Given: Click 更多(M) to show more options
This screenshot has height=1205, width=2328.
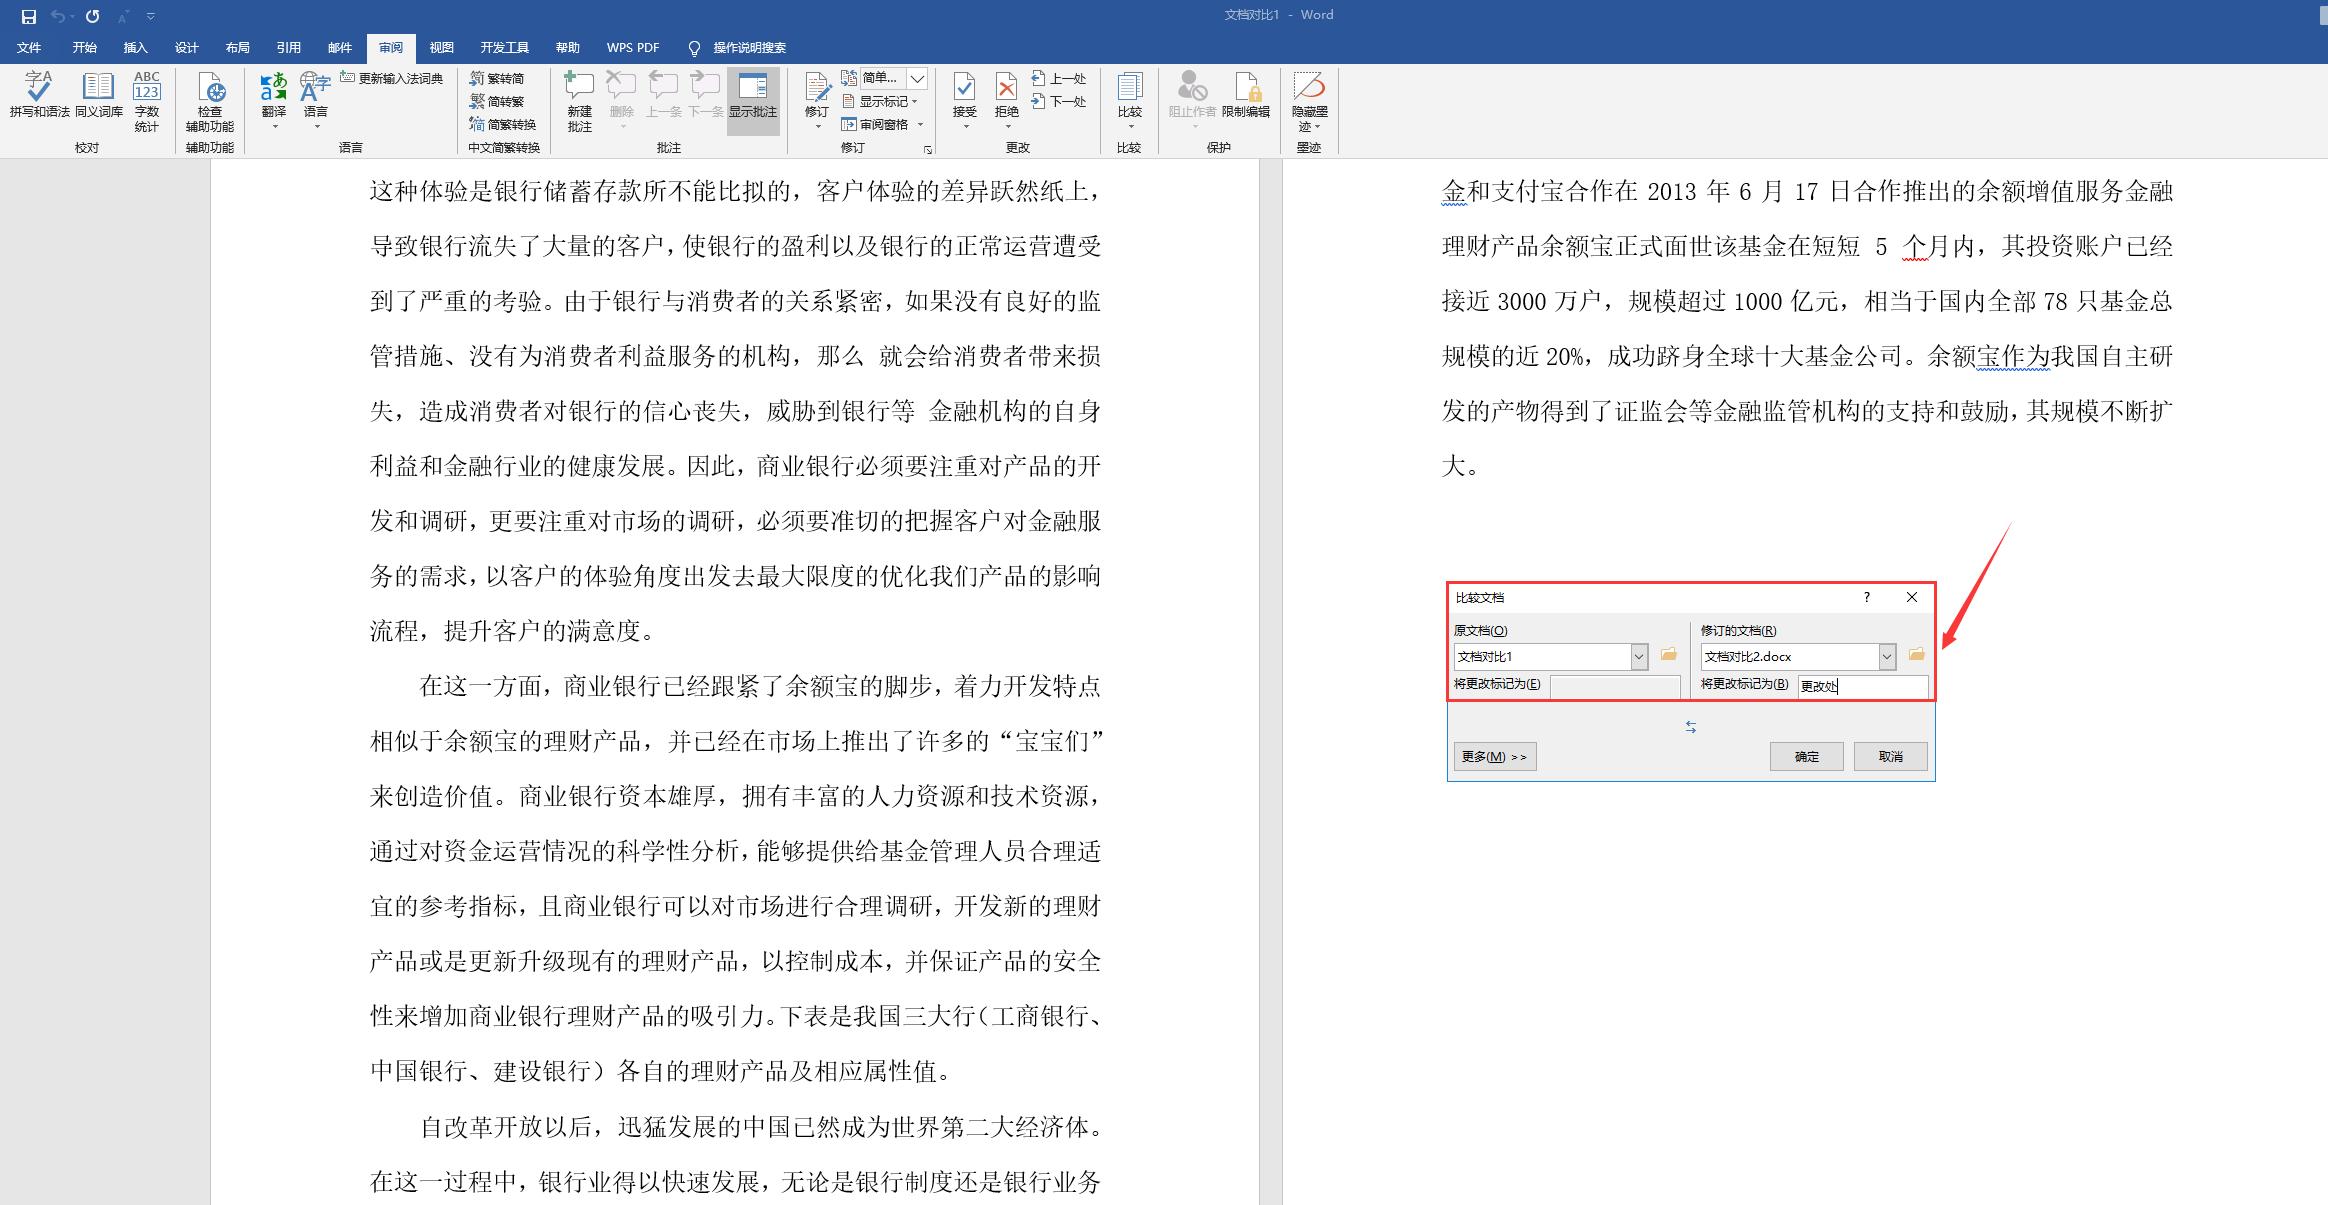Looking at the screenshot, I should (1494, 756).
